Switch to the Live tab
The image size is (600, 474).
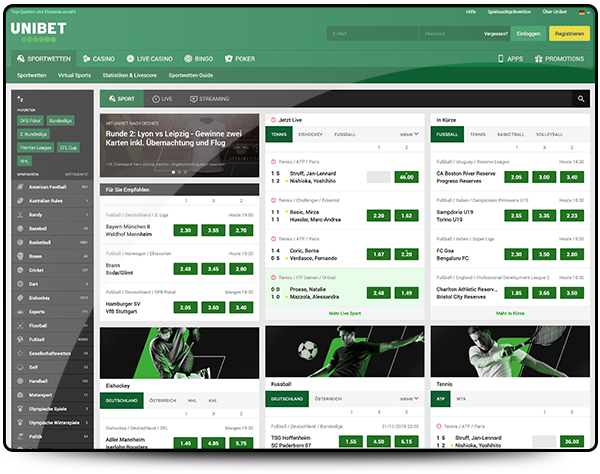tap(162, 99)
